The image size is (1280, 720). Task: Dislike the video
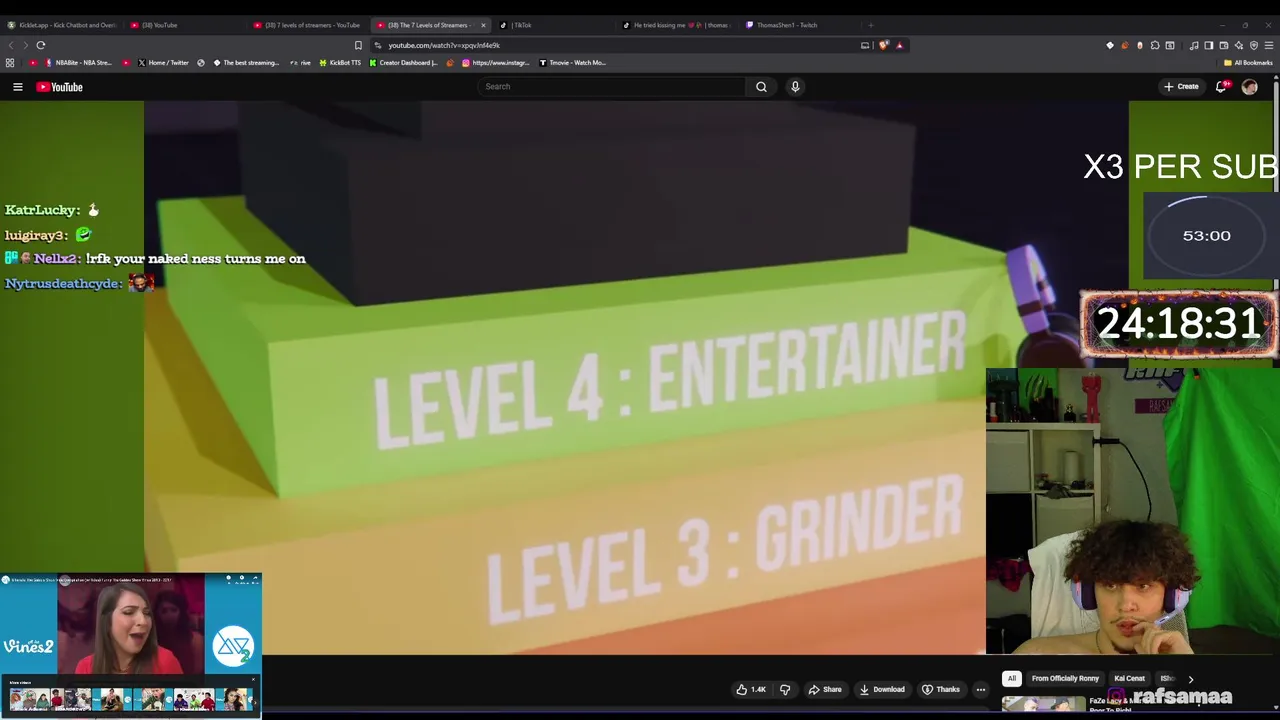[785, 689]
